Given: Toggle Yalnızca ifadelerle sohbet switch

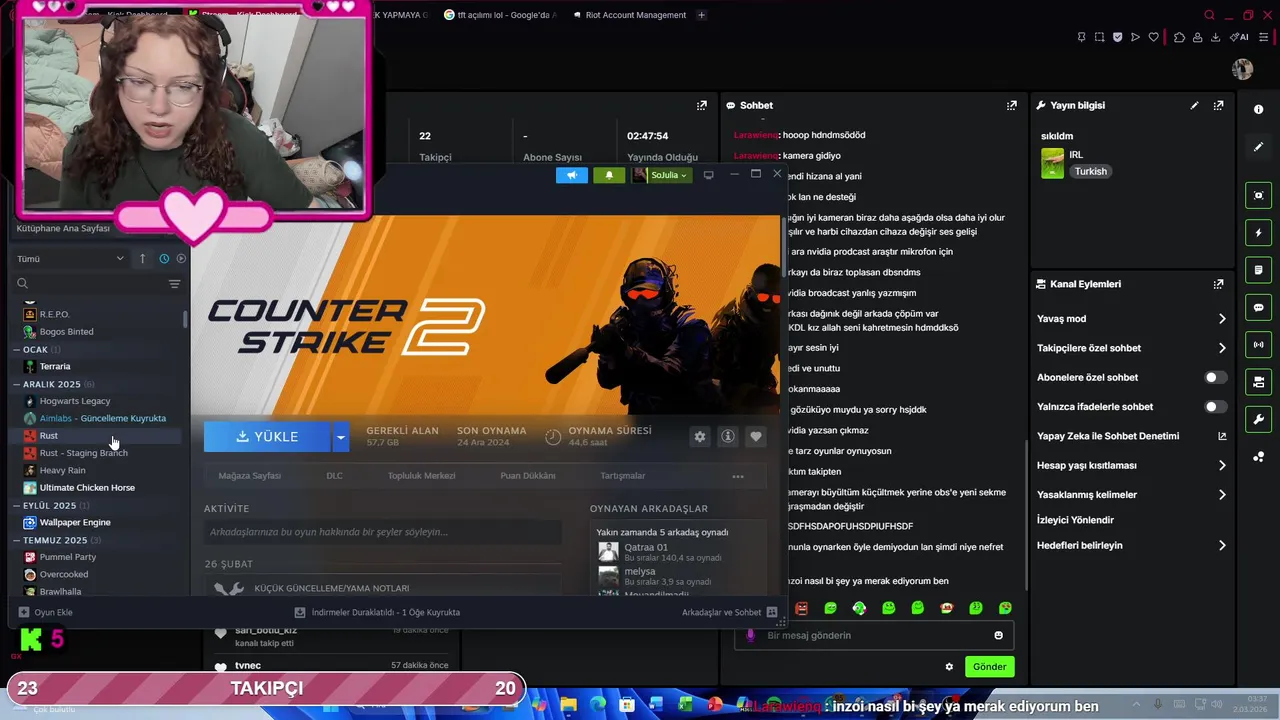Looking at the screenshot, I should [1215, 407].
